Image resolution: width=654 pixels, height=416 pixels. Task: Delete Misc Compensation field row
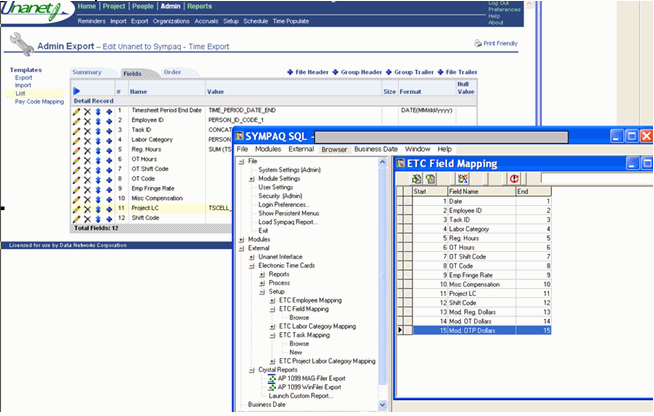(87, 199)
